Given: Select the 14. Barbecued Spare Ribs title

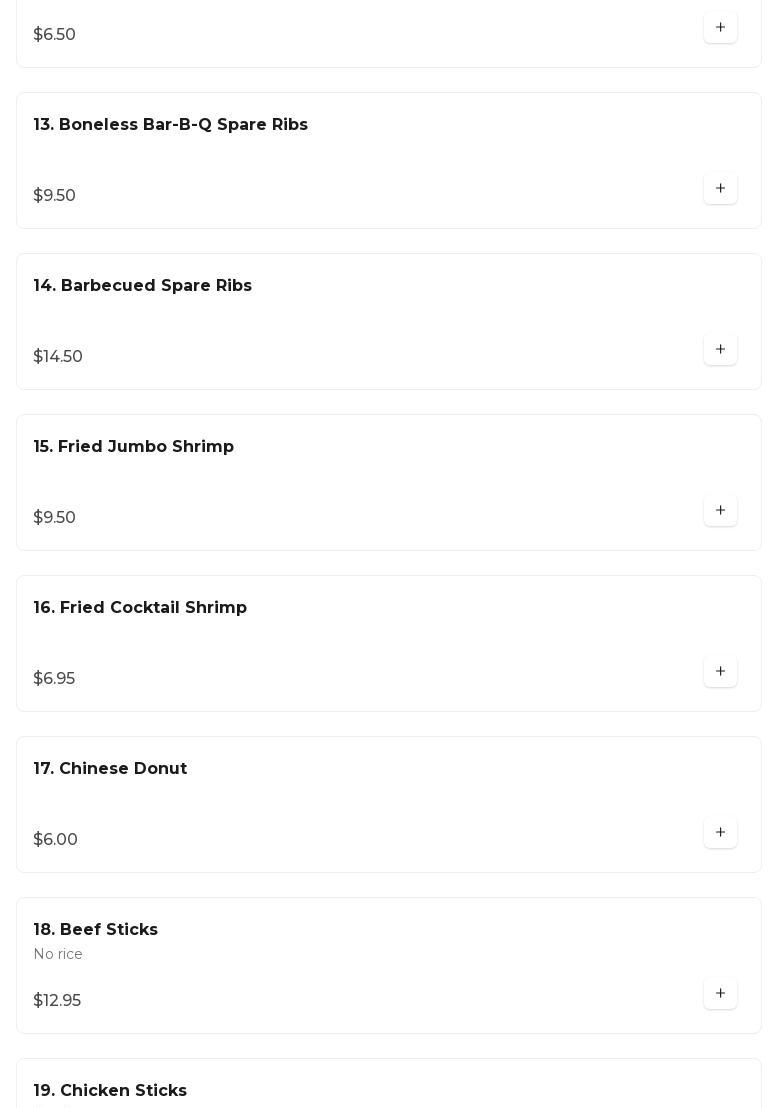Looking at the screenshot, I should click(143, 286).
